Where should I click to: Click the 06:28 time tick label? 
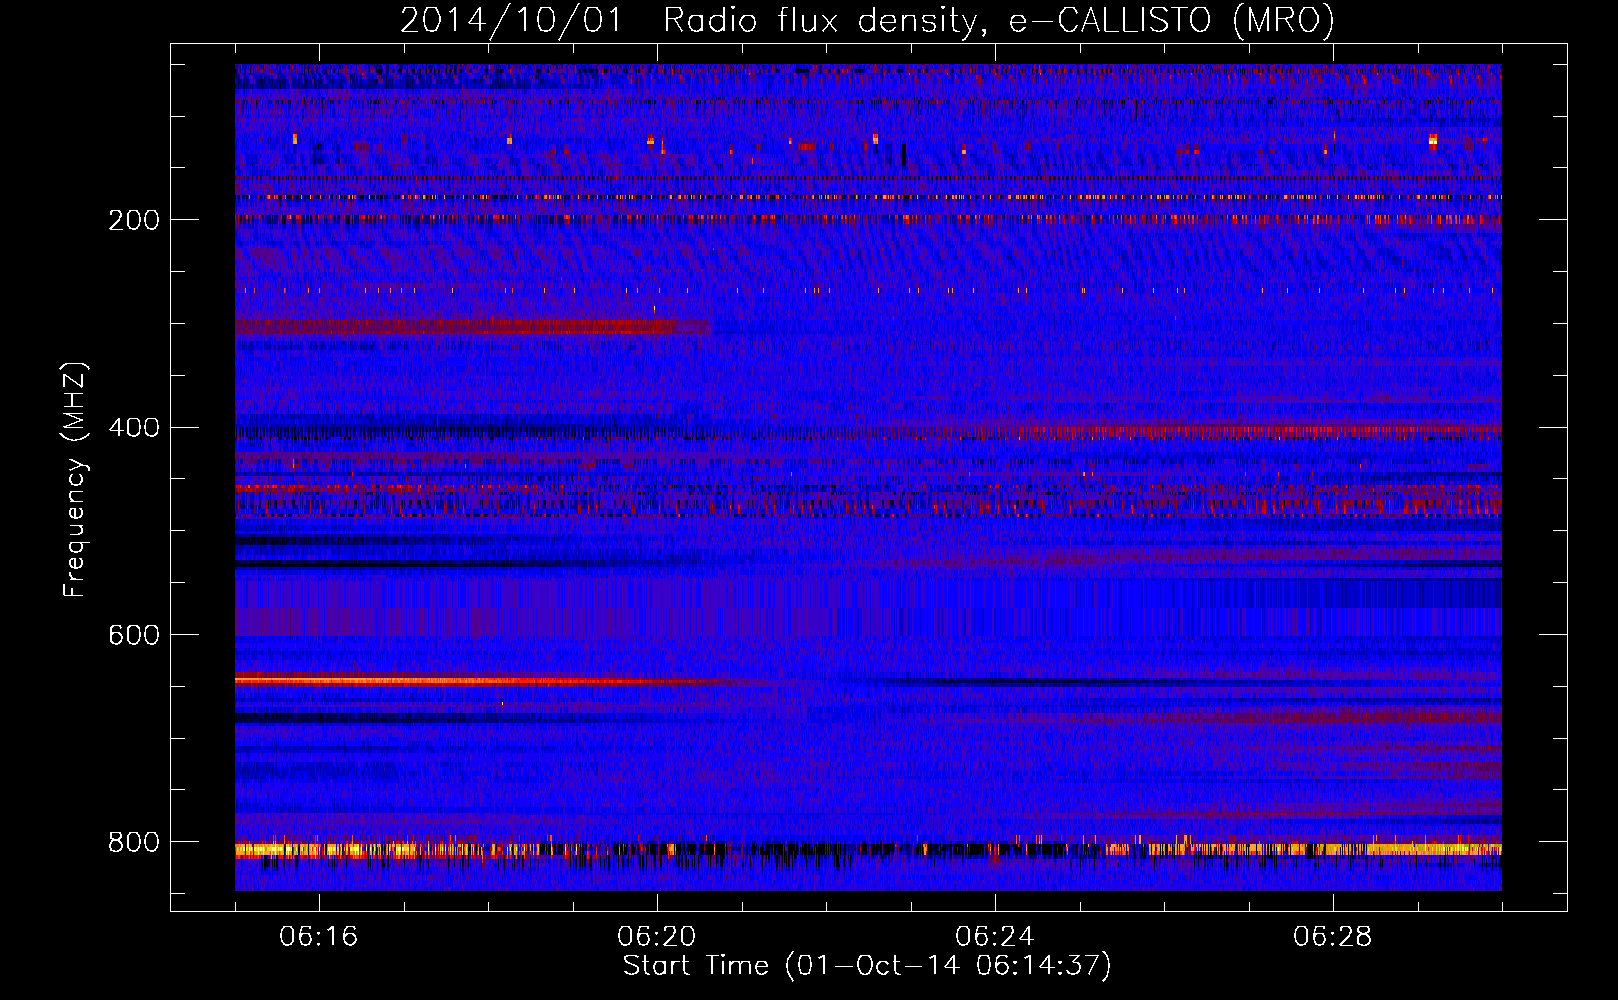pos(1333,937)
